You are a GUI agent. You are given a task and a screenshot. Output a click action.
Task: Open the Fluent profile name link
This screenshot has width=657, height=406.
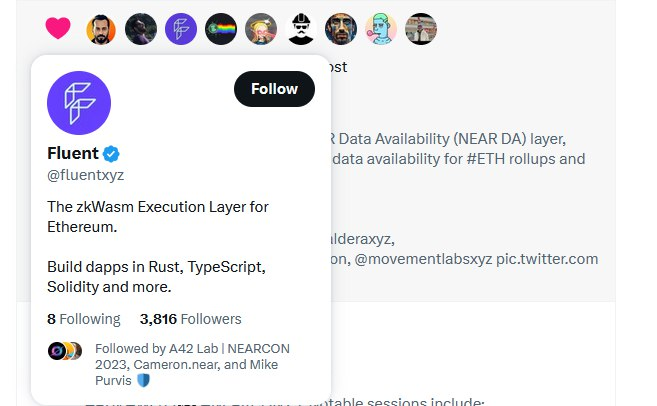[73, 153]
